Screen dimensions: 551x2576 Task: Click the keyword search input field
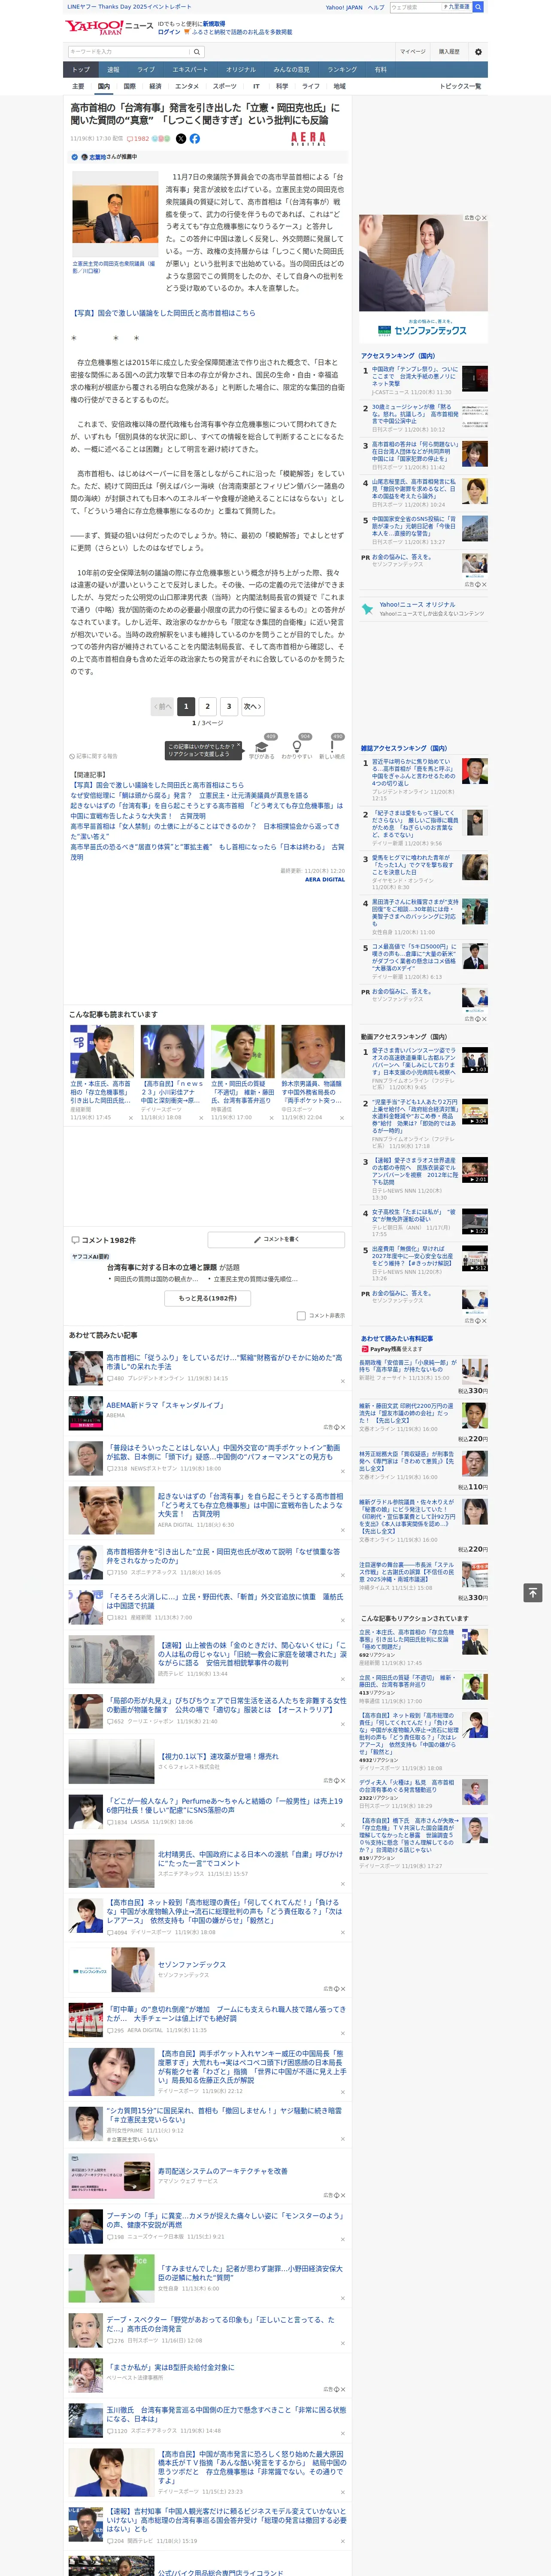[129, 52]
